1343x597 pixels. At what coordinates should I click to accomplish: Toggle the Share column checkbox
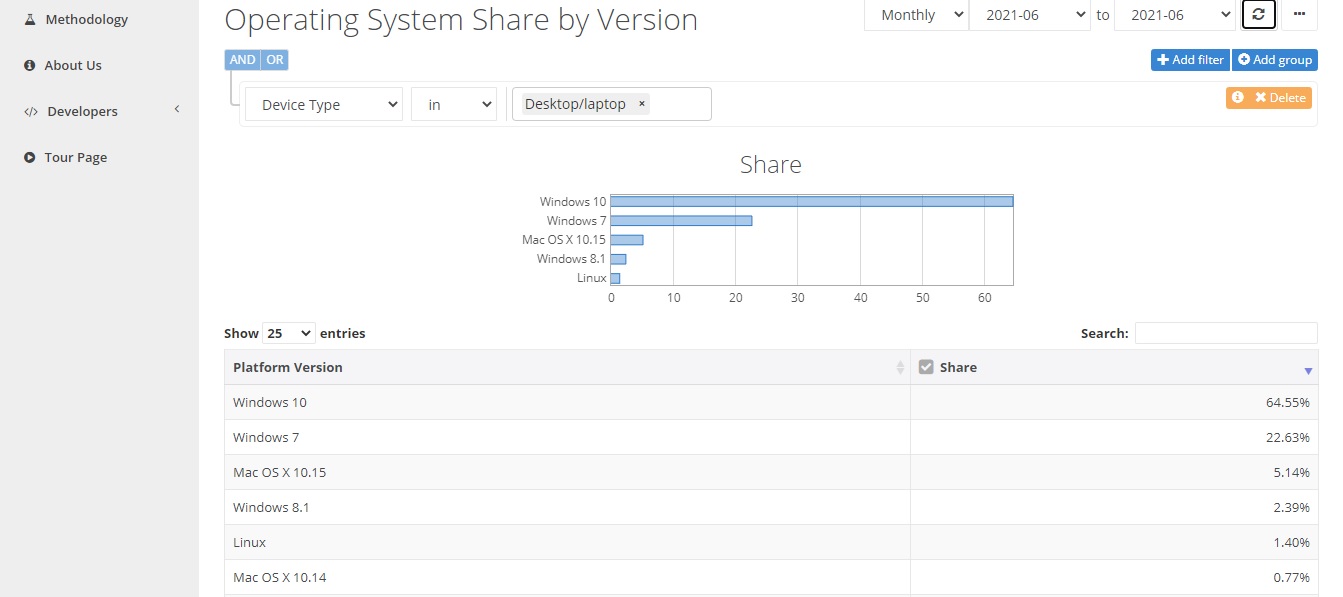(x=926, y=367)
